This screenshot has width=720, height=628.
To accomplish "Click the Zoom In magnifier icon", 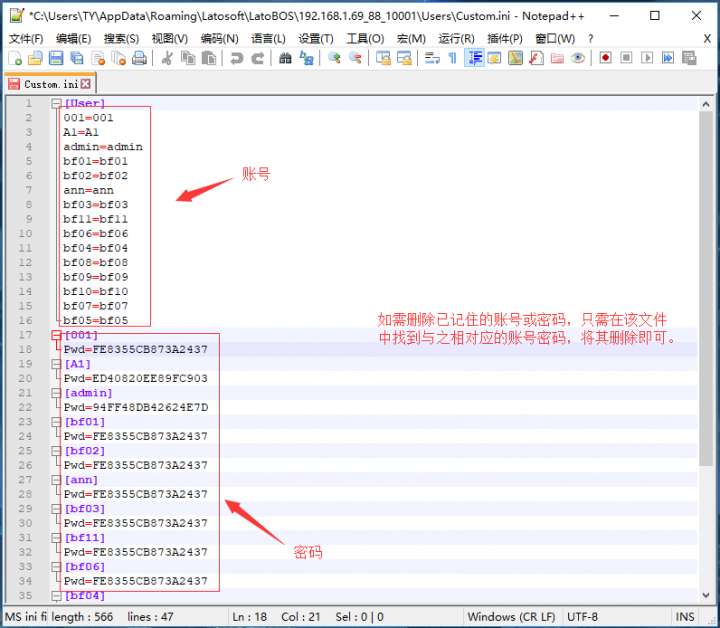I will pyautogui.click(x=334, y=58).
